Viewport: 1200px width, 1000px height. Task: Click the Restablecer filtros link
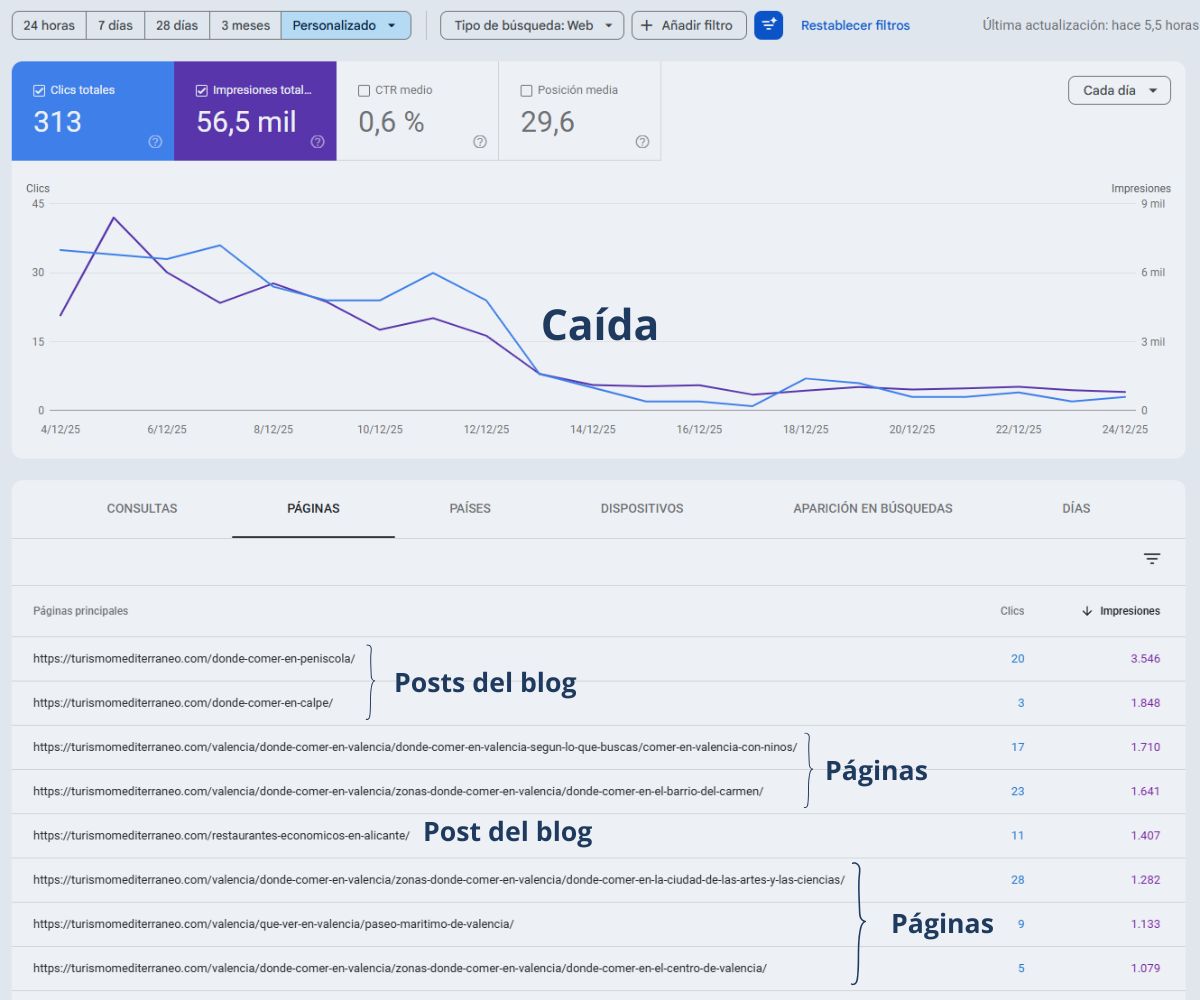tap(855, 25)
